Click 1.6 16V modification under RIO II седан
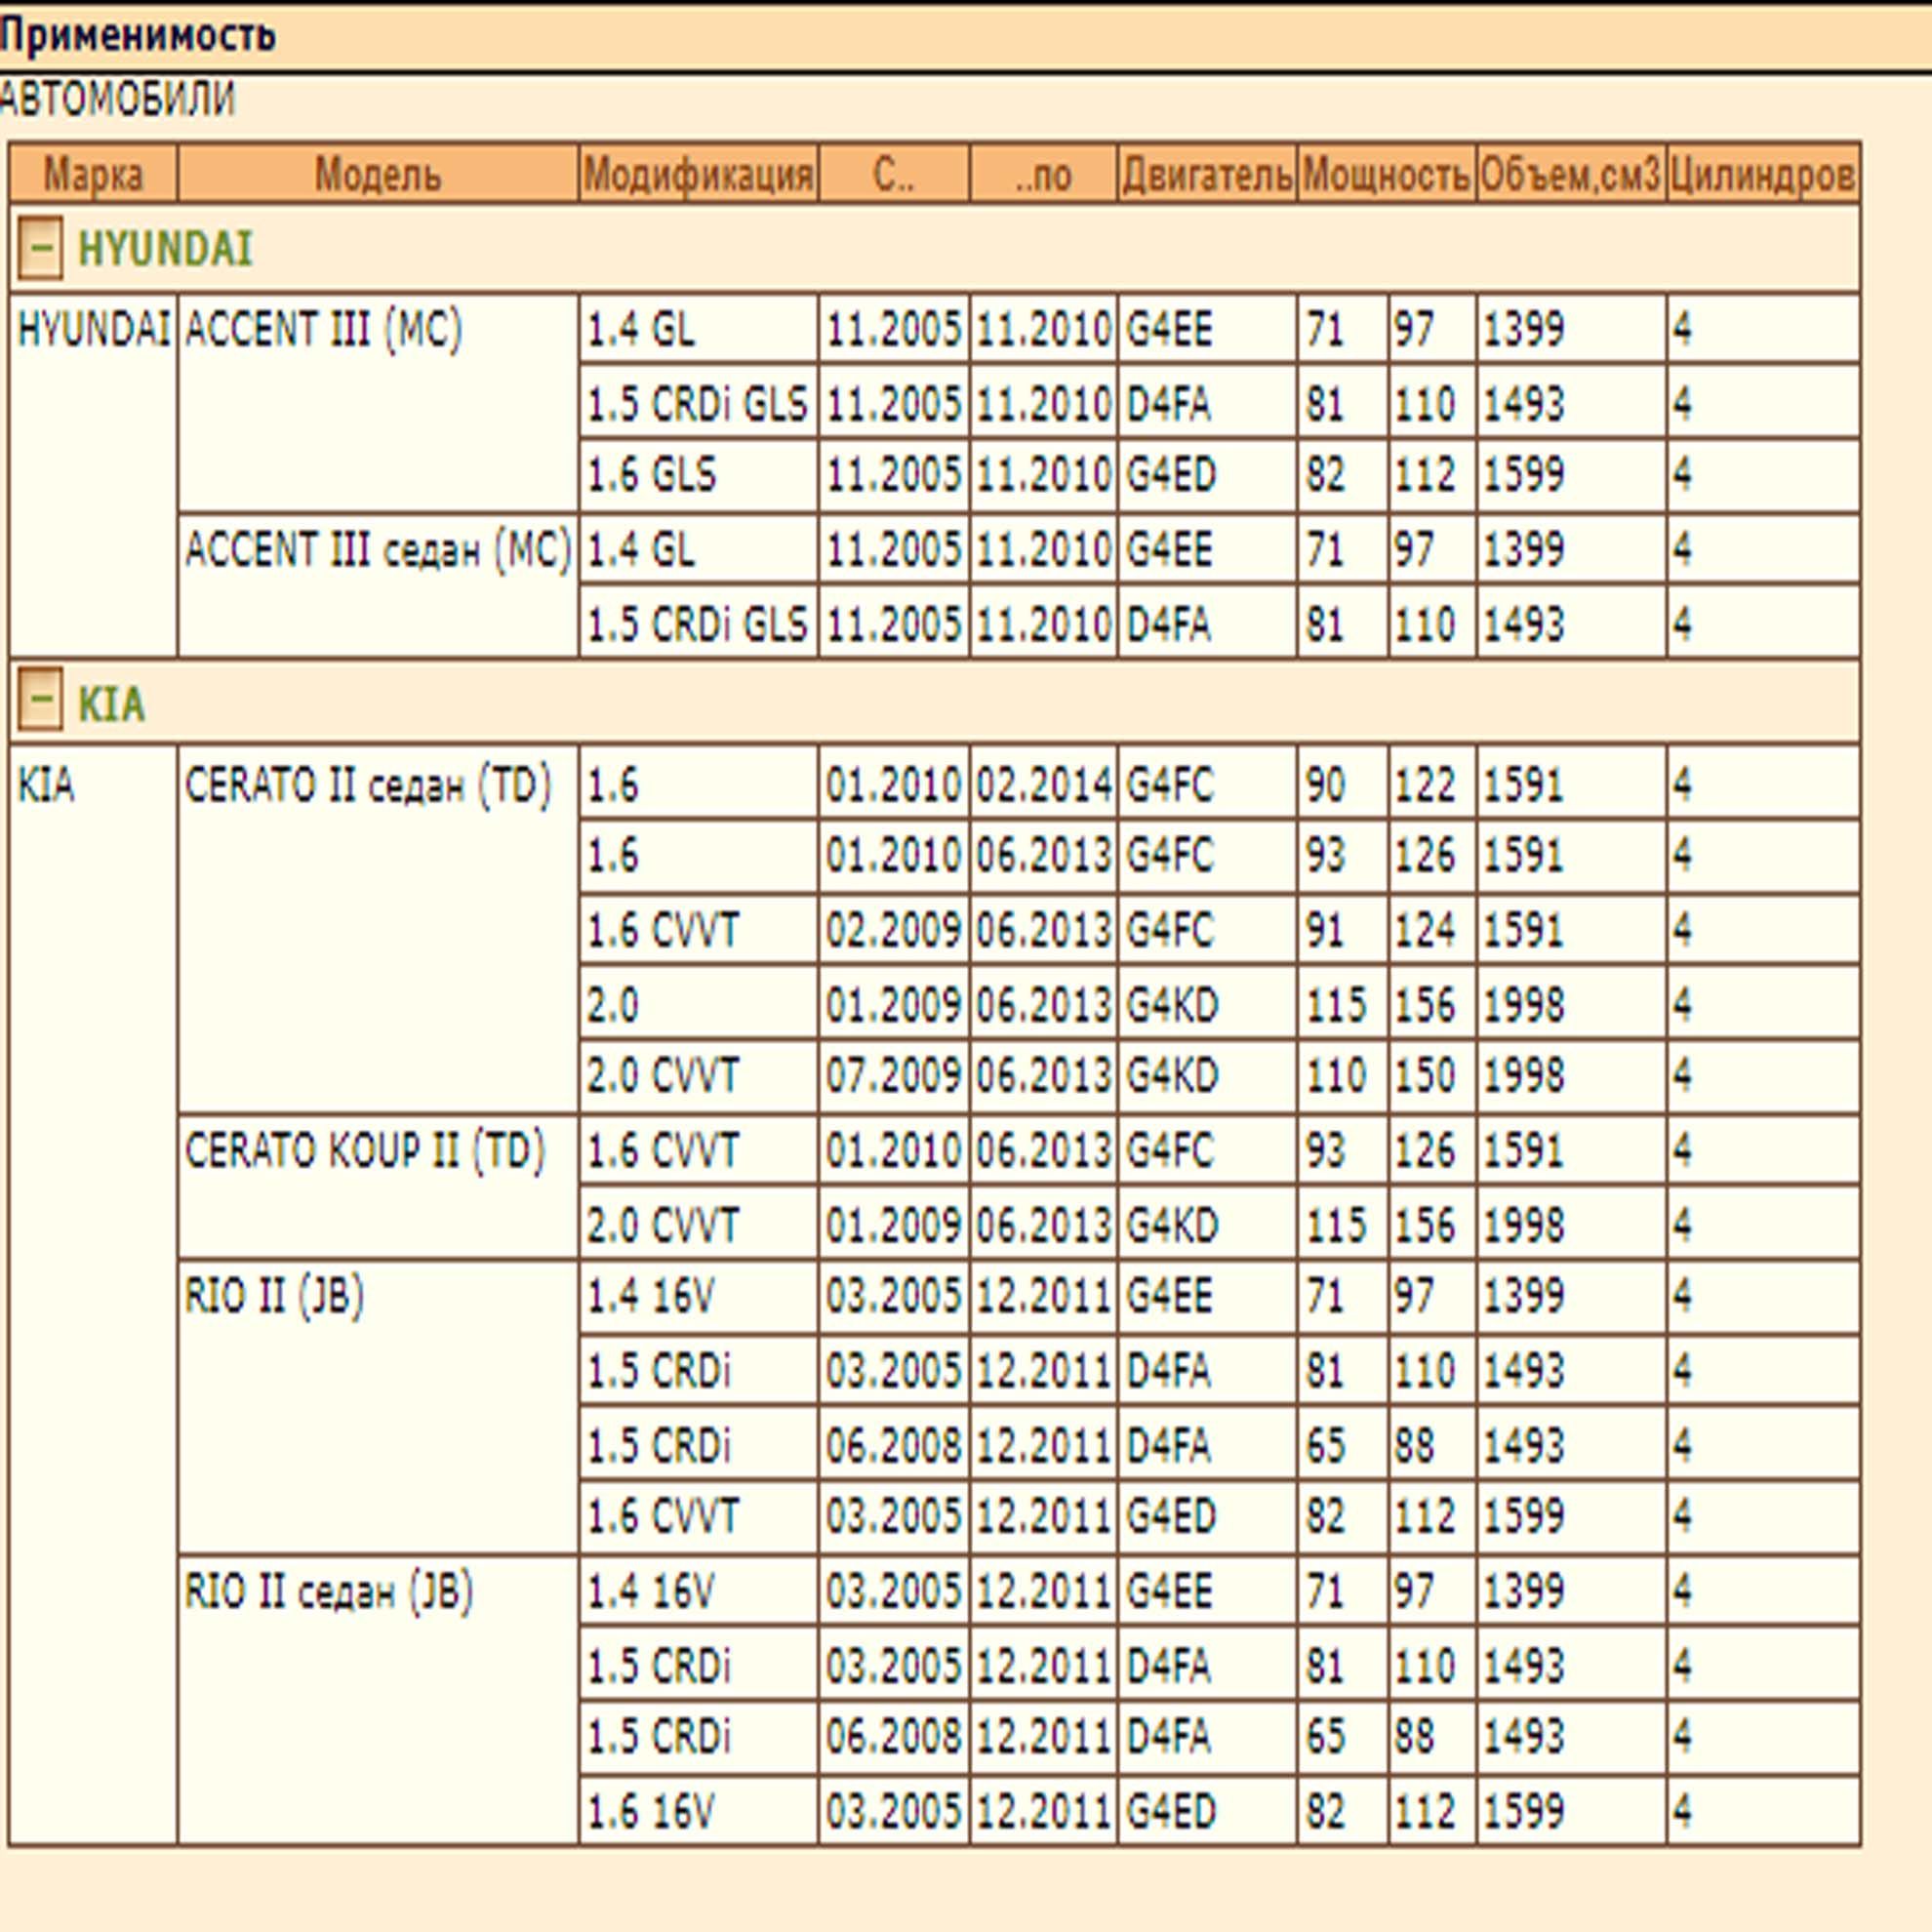Image resolution: width=1932 pixels, height=1932 pixels. (698, 1811)
